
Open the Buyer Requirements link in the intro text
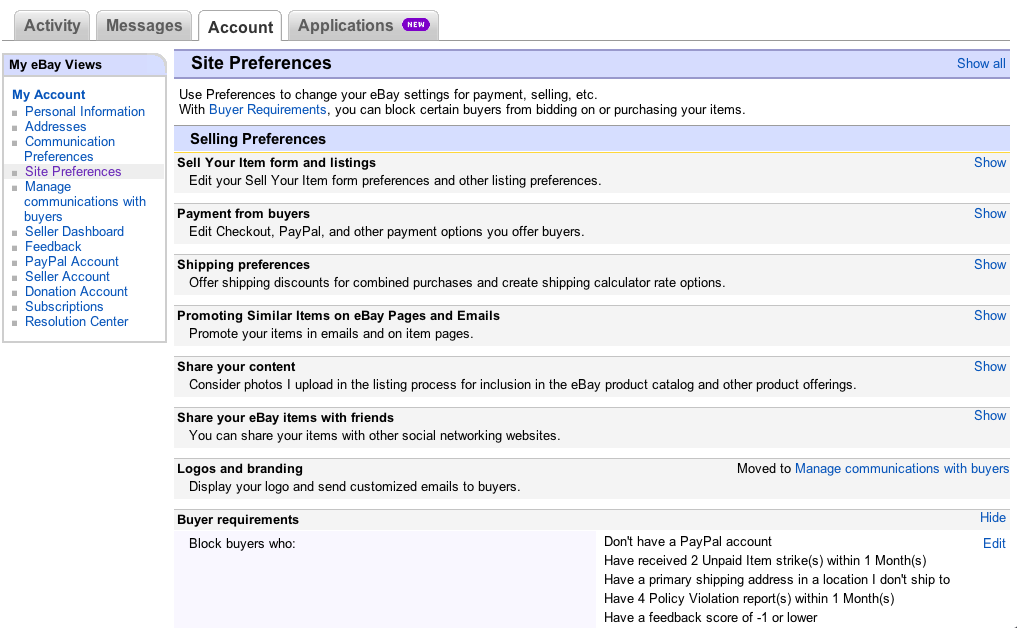pos(267,109)
